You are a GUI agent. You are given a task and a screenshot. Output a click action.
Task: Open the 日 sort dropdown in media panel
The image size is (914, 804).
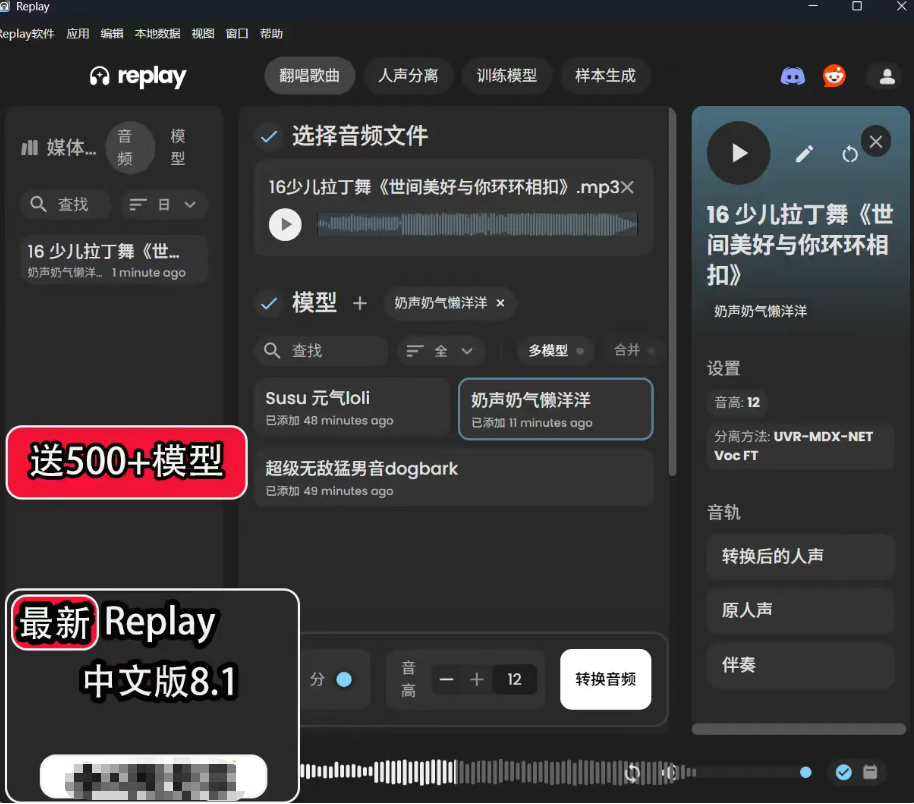164,205
